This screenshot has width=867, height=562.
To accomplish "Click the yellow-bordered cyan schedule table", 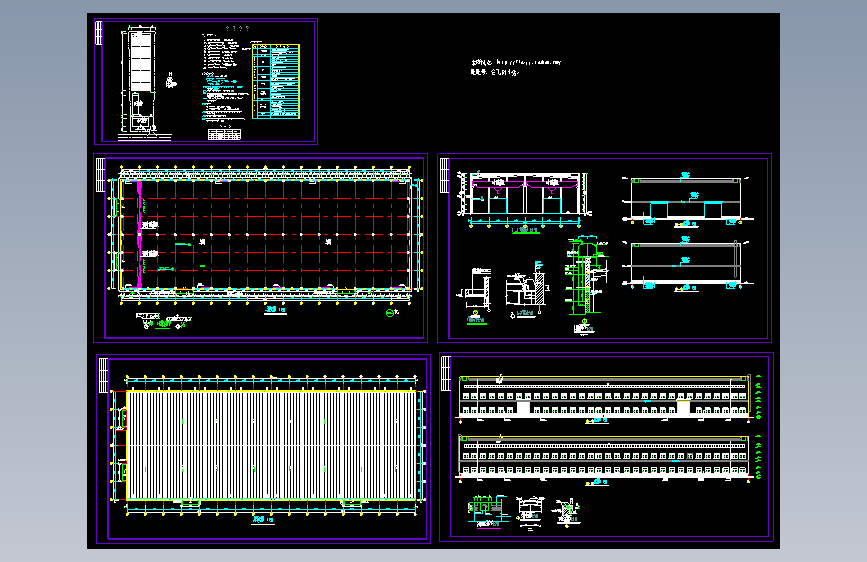I will pyautogui.click(x=276, y=81).
